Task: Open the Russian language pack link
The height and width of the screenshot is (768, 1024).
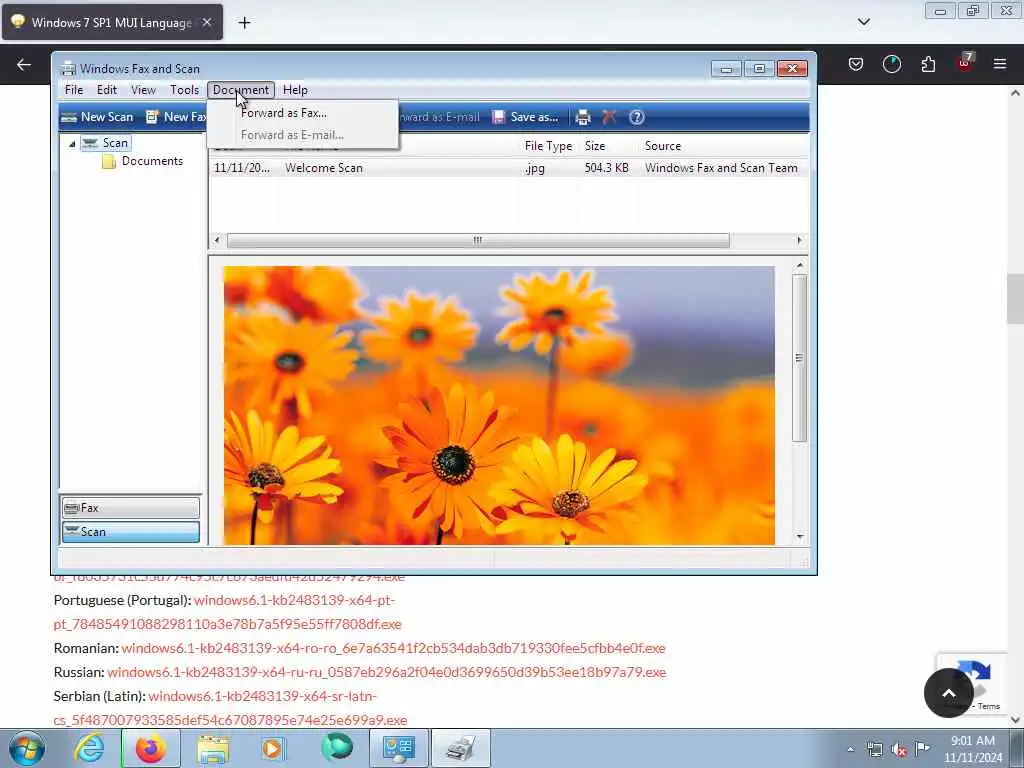Action: click(x=387, y=672)
